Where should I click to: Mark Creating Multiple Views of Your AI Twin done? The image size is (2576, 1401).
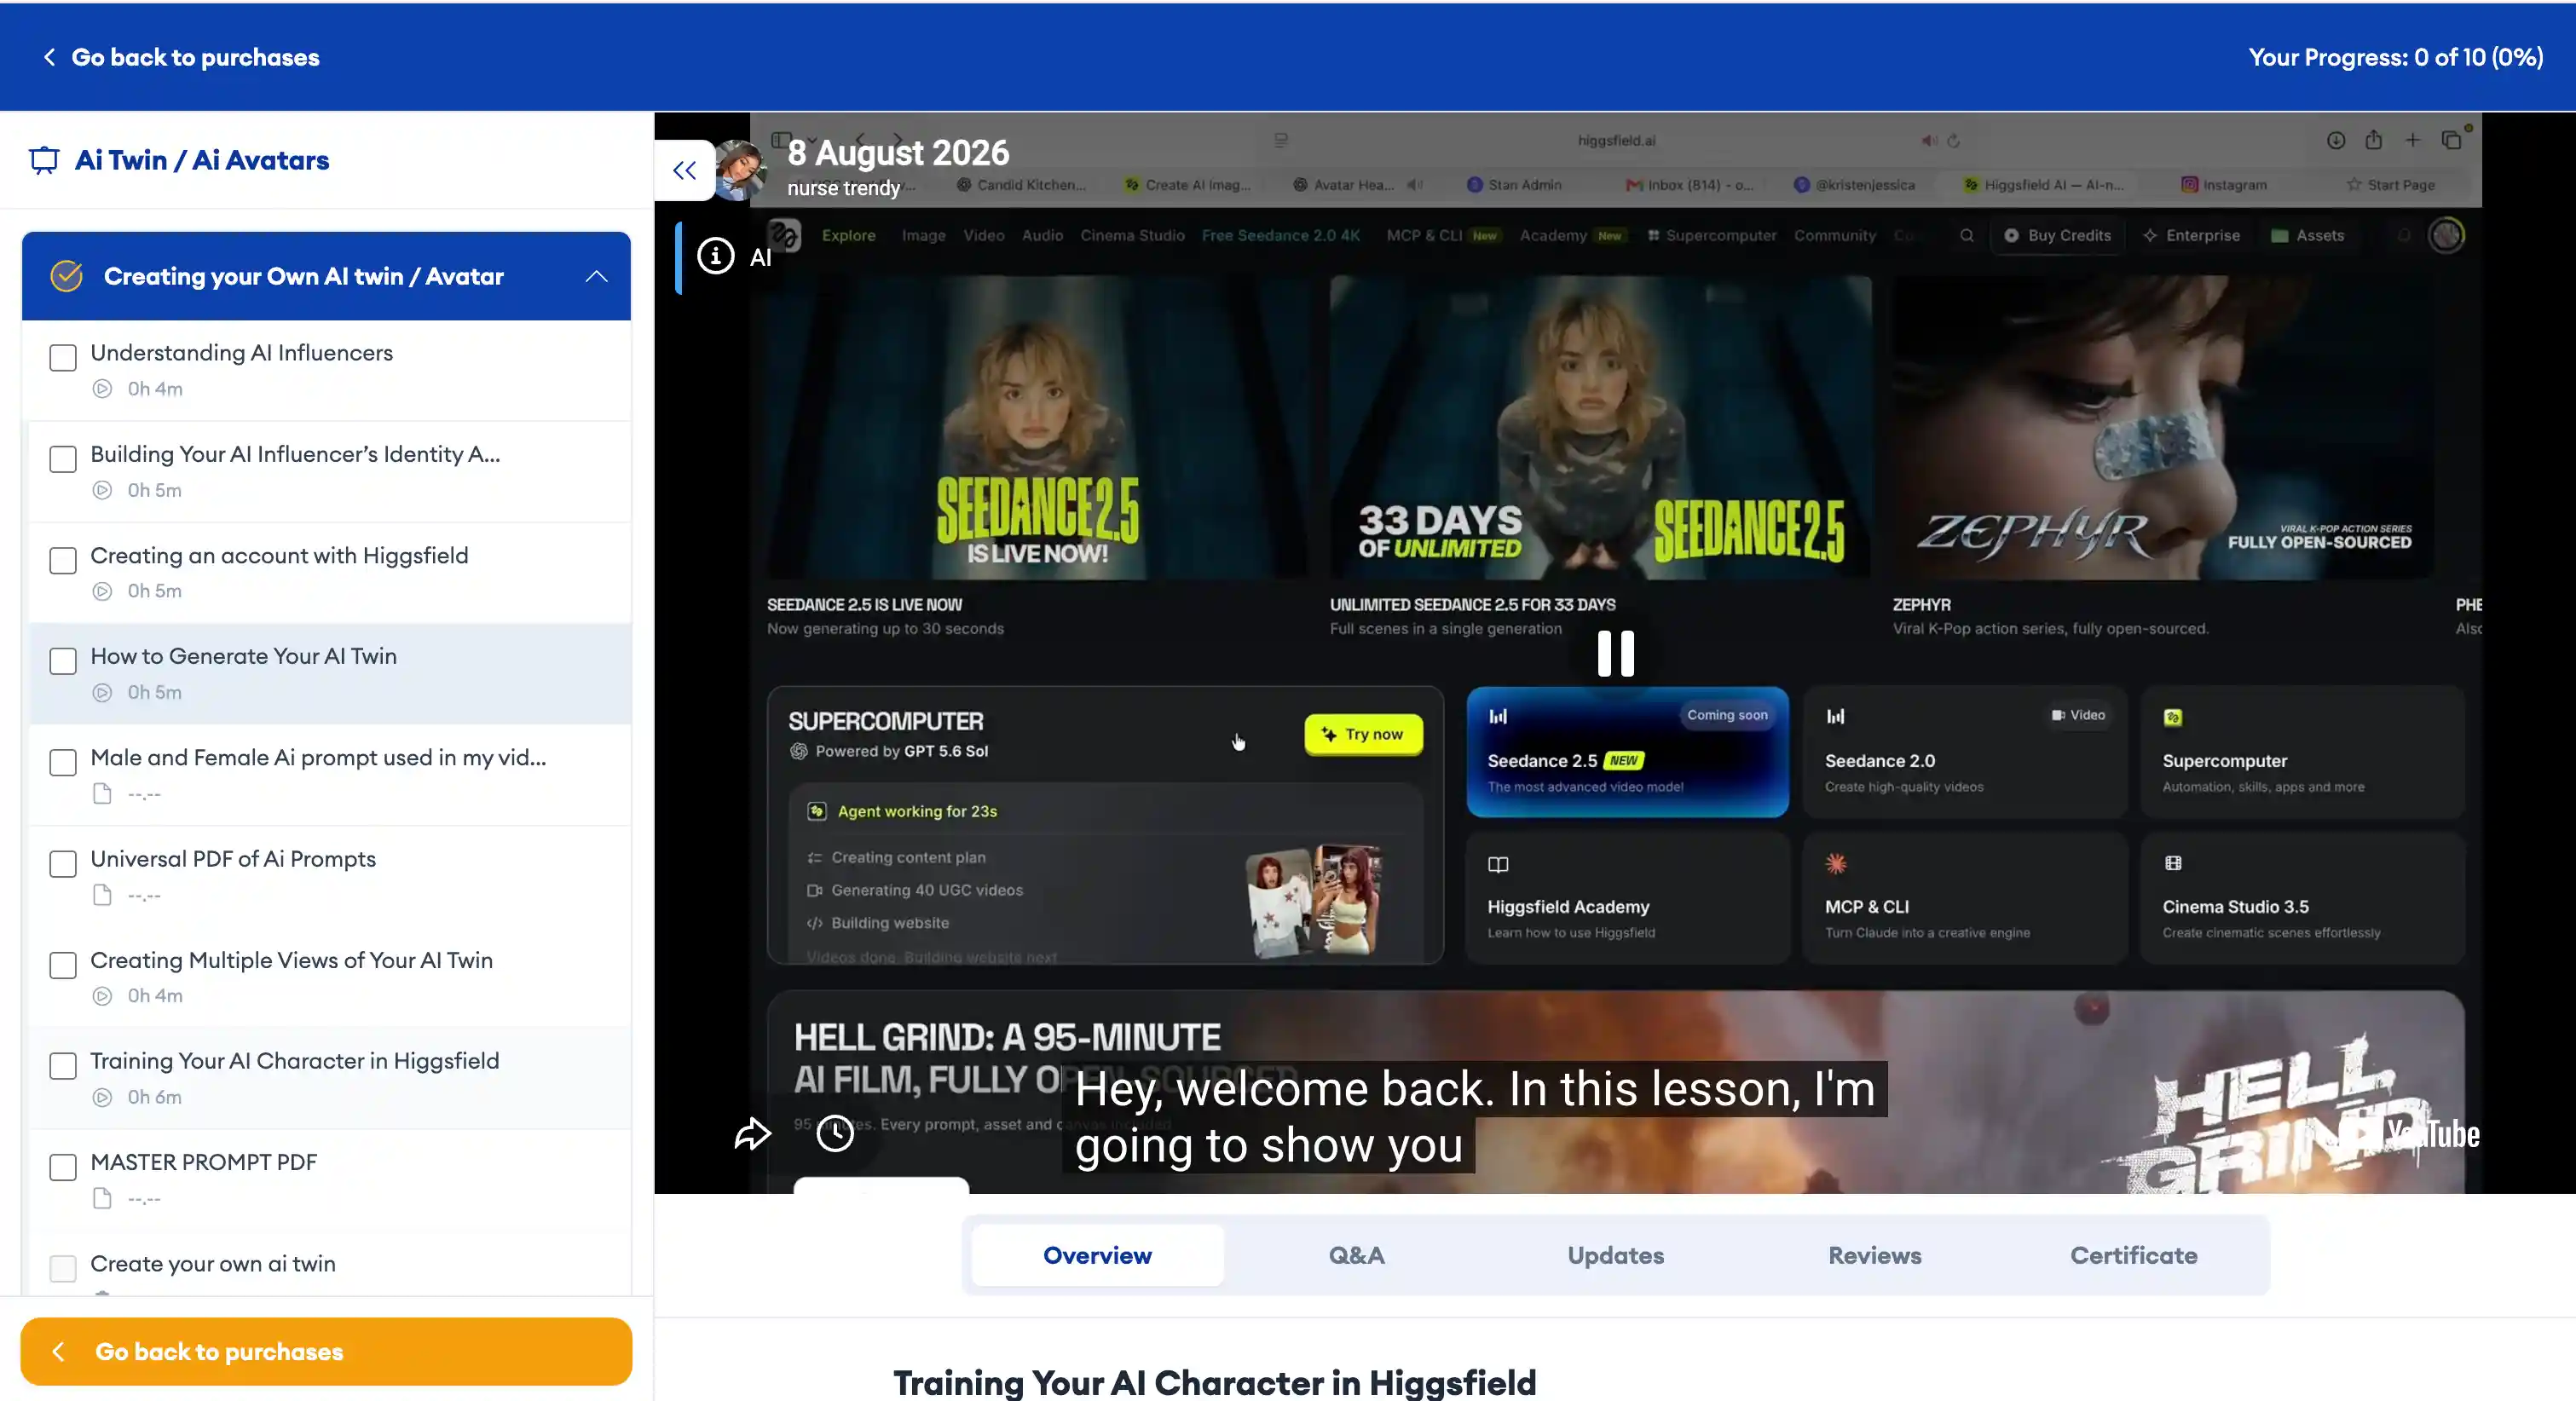(x=63, y=965)
